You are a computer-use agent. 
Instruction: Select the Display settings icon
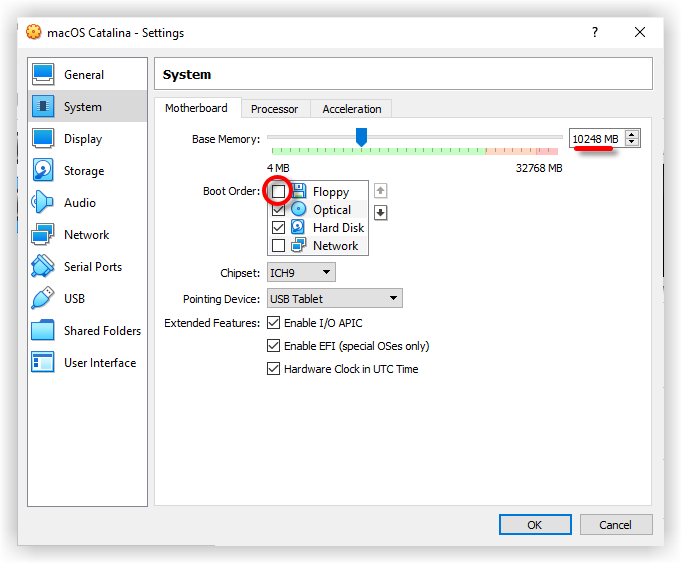[44, 139]
